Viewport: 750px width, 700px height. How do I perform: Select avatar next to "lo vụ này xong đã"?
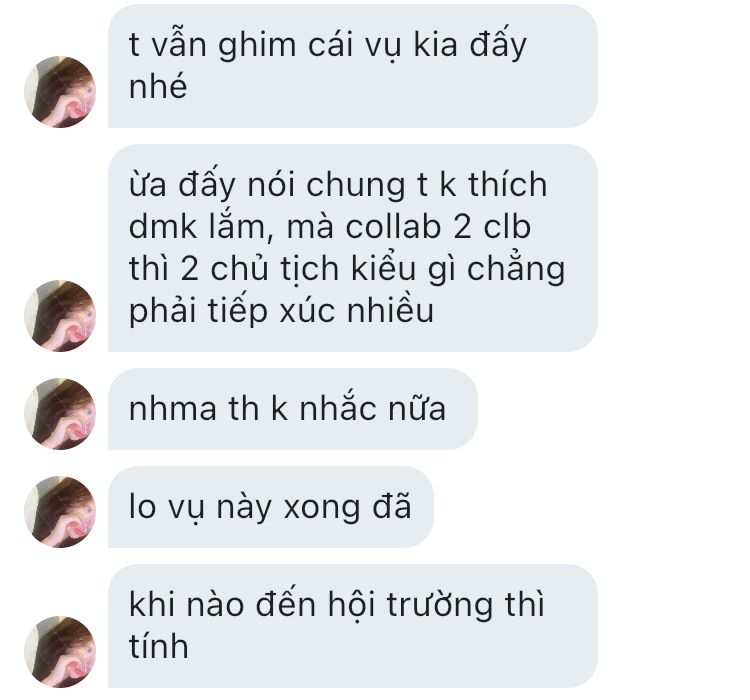[60, 512]
